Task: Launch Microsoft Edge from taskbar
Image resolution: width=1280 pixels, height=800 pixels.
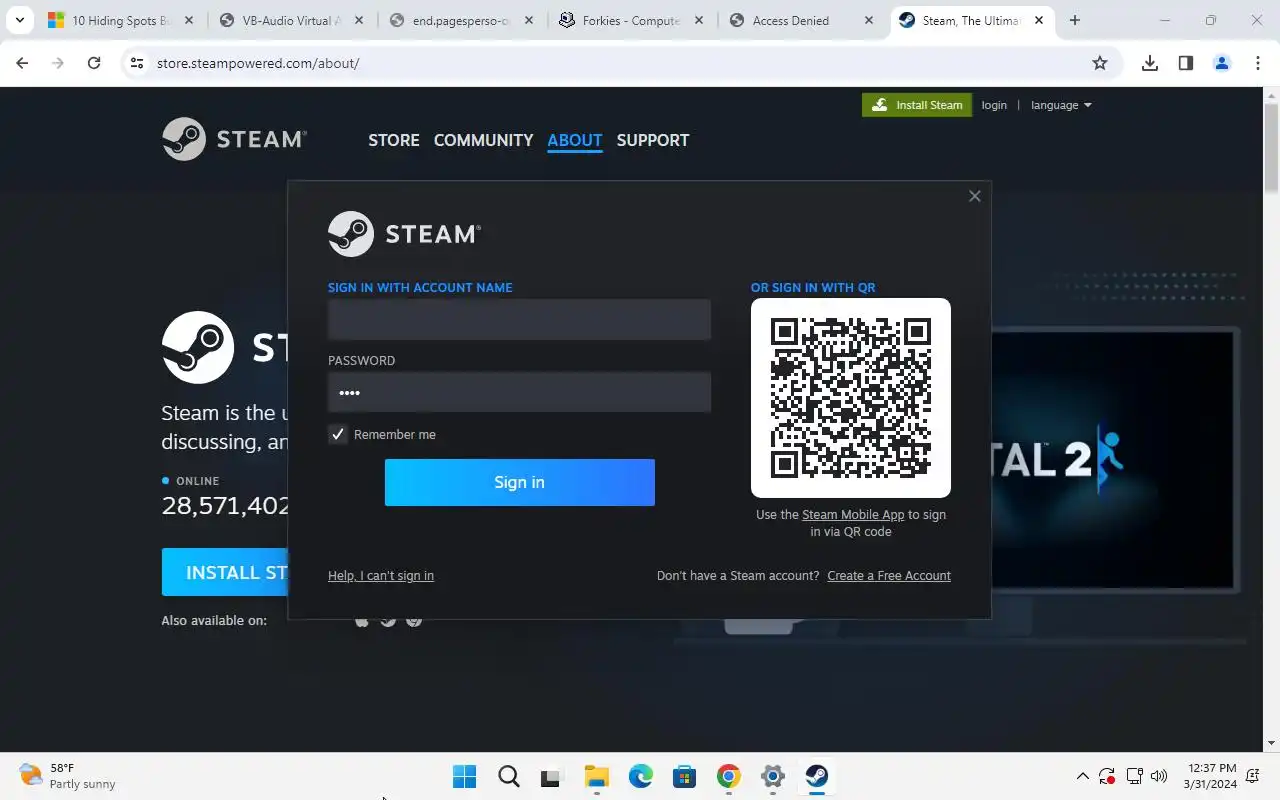Action: (641, 776)
